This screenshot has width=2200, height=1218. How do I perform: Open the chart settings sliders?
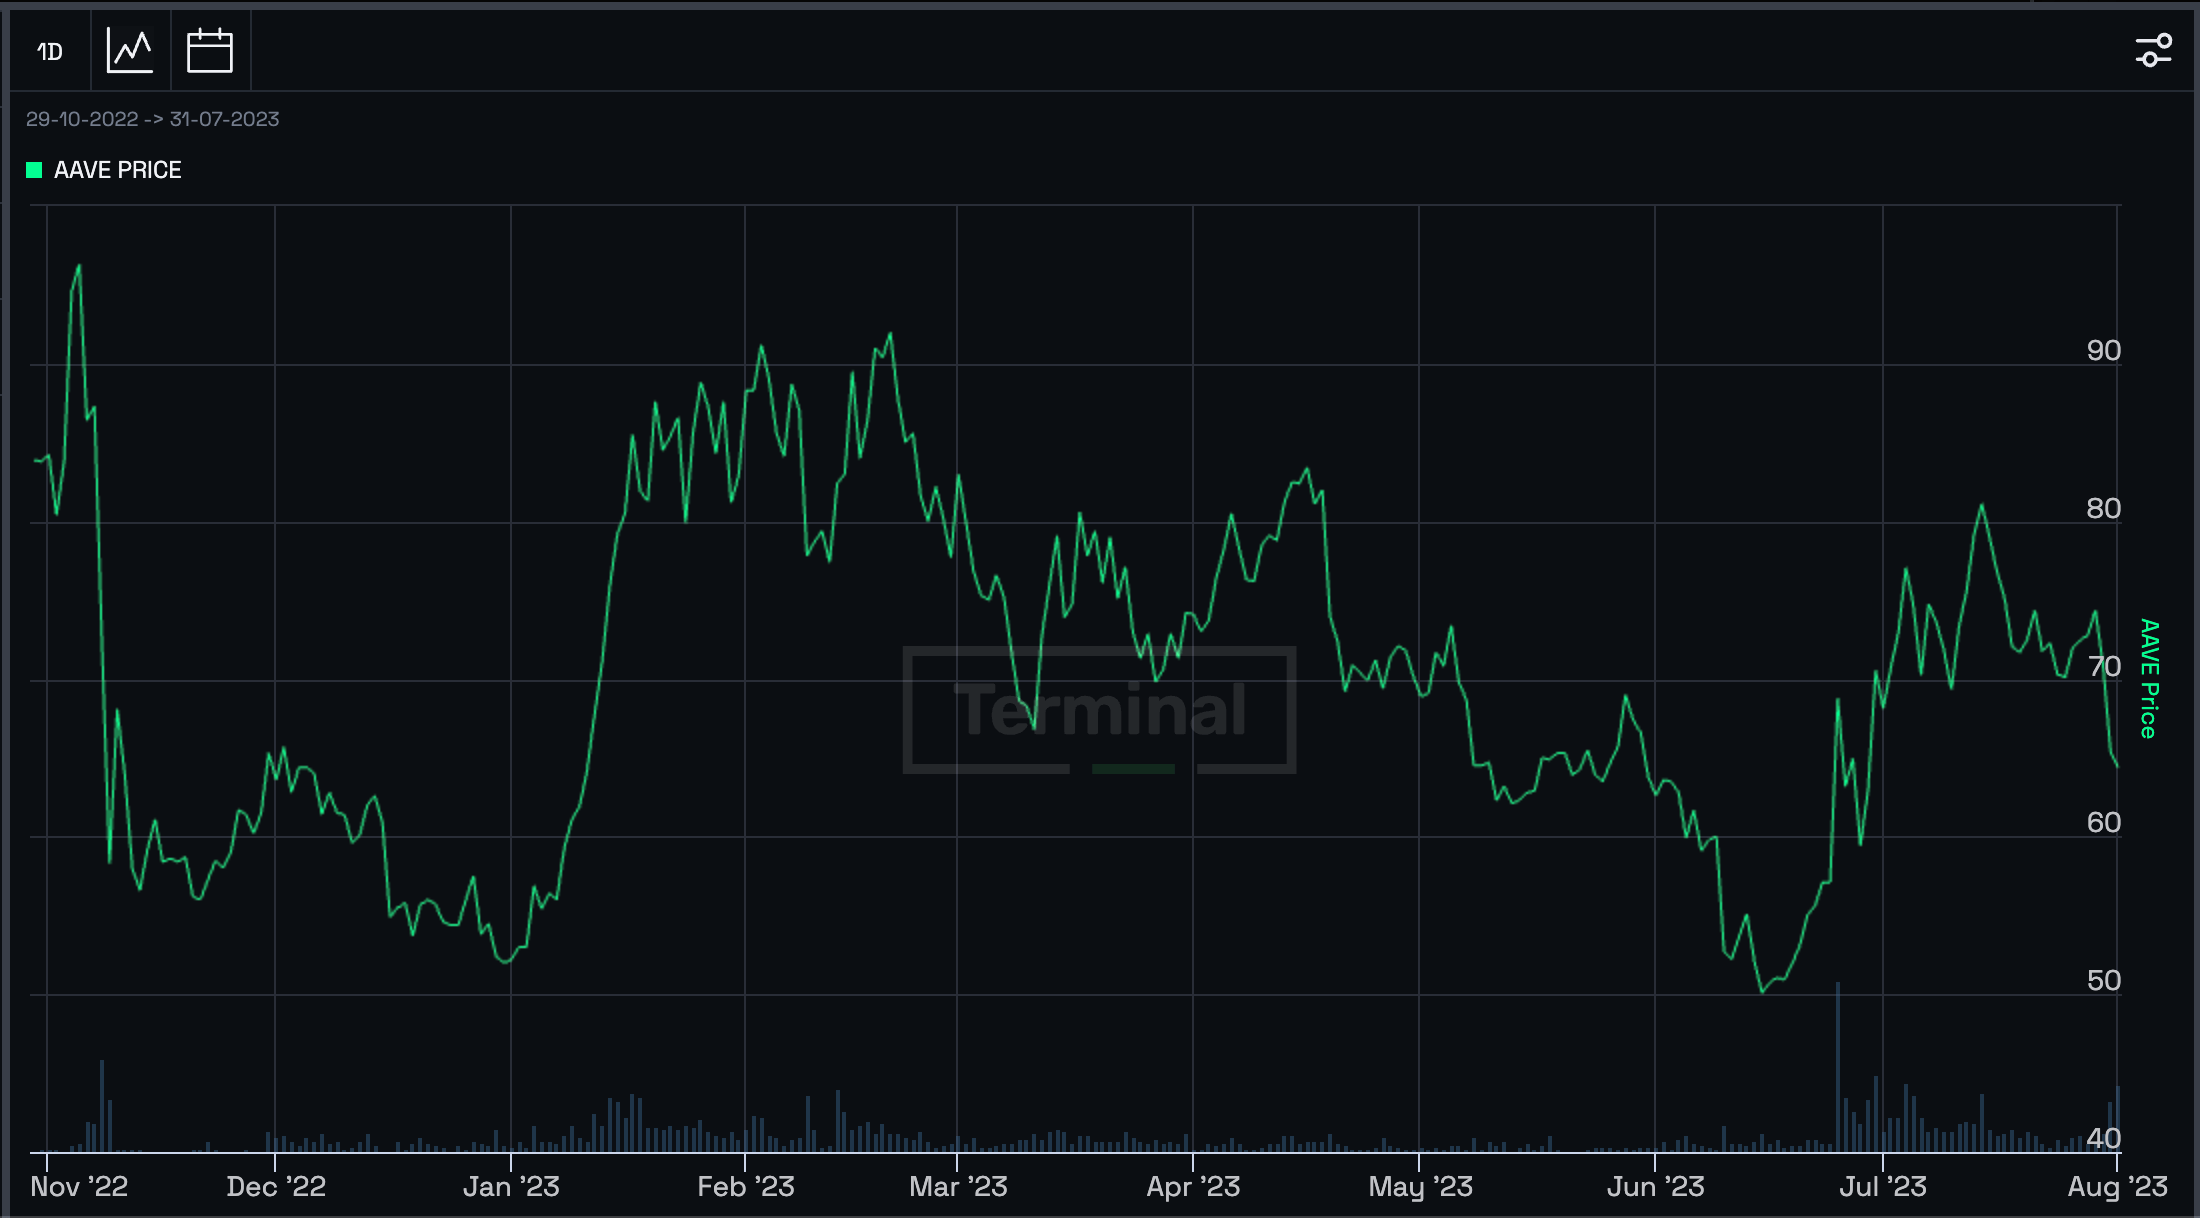[2153, 50]
